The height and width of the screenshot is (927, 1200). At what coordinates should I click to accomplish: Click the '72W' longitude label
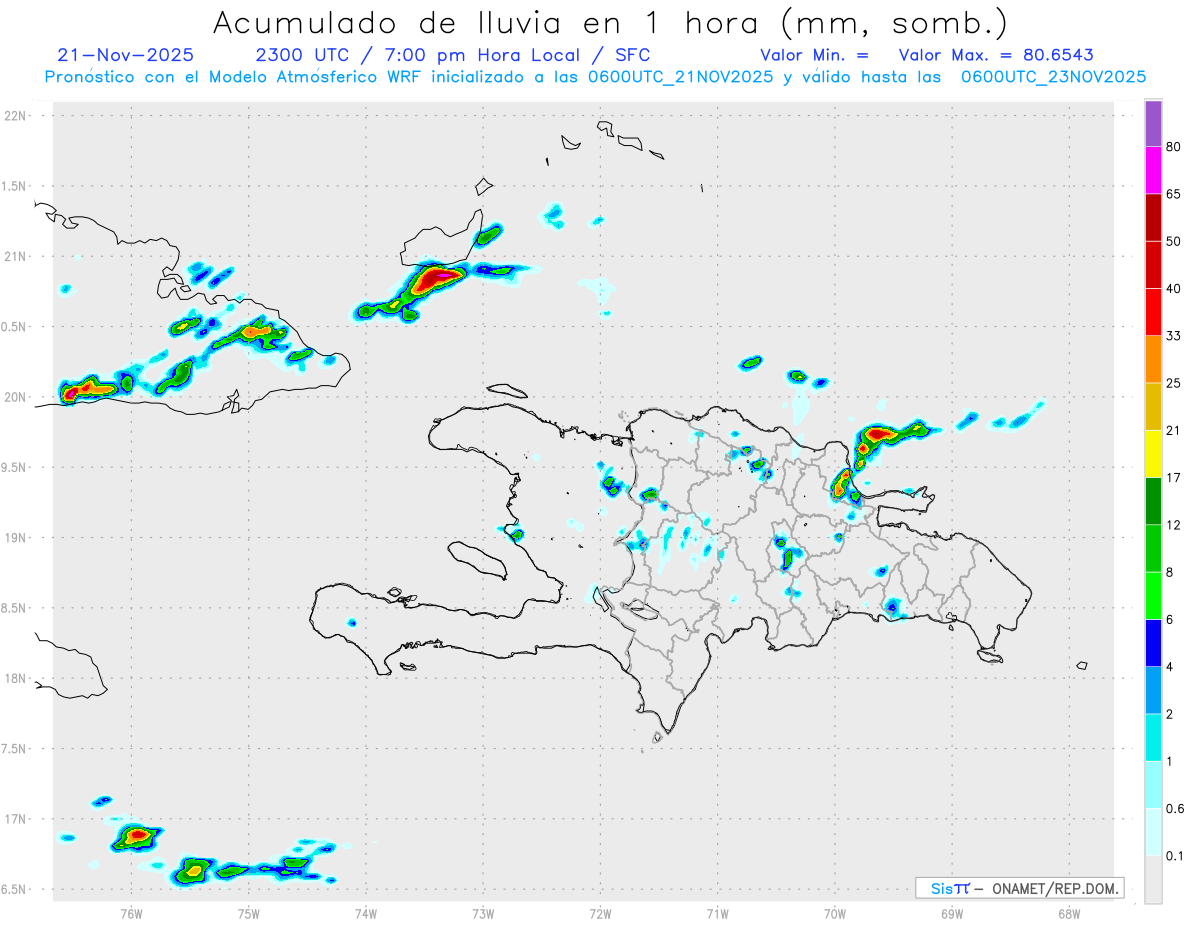coord(600,914)
